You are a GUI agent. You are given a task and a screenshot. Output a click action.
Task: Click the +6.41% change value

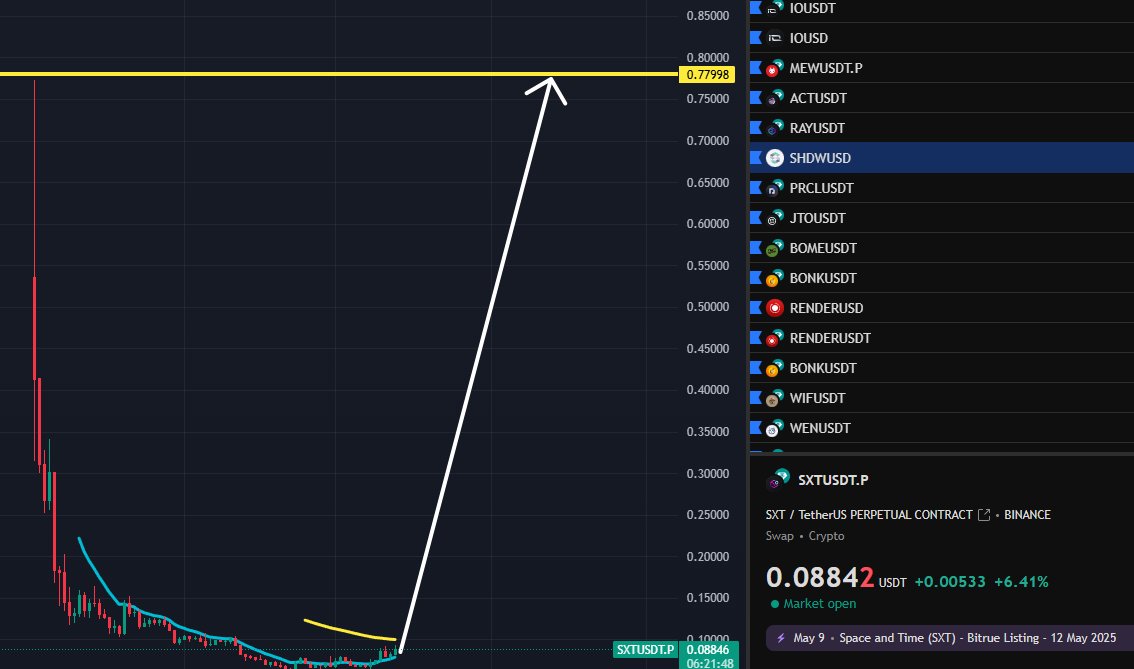[1021, 581]
